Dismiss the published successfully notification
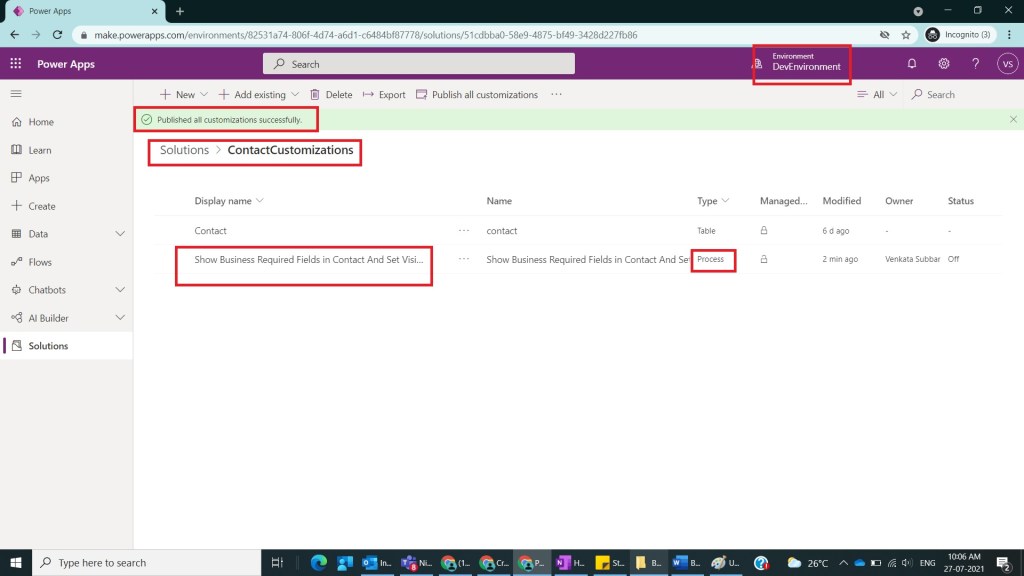The height and width of the screenshot is (576, 1024). coord(1013,119)
